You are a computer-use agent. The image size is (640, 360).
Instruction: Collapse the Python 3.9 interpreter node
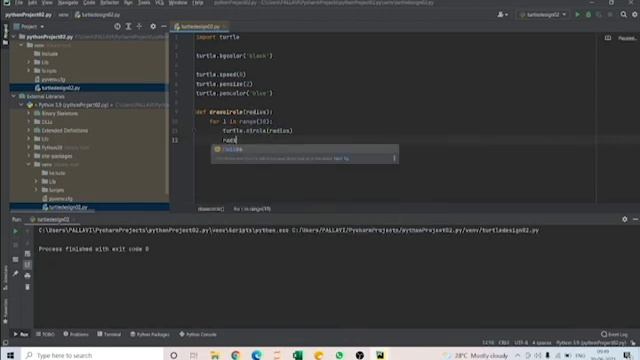point(21,105)
